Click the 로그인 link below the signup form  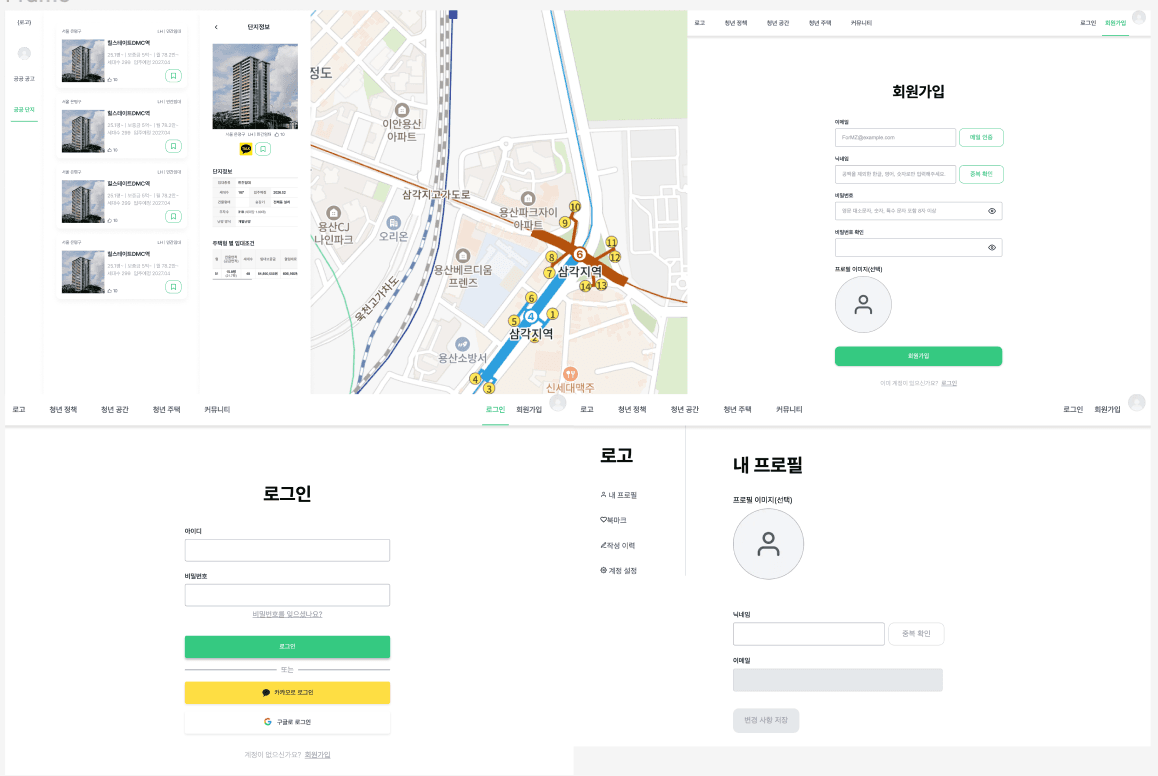coord(949,383)
